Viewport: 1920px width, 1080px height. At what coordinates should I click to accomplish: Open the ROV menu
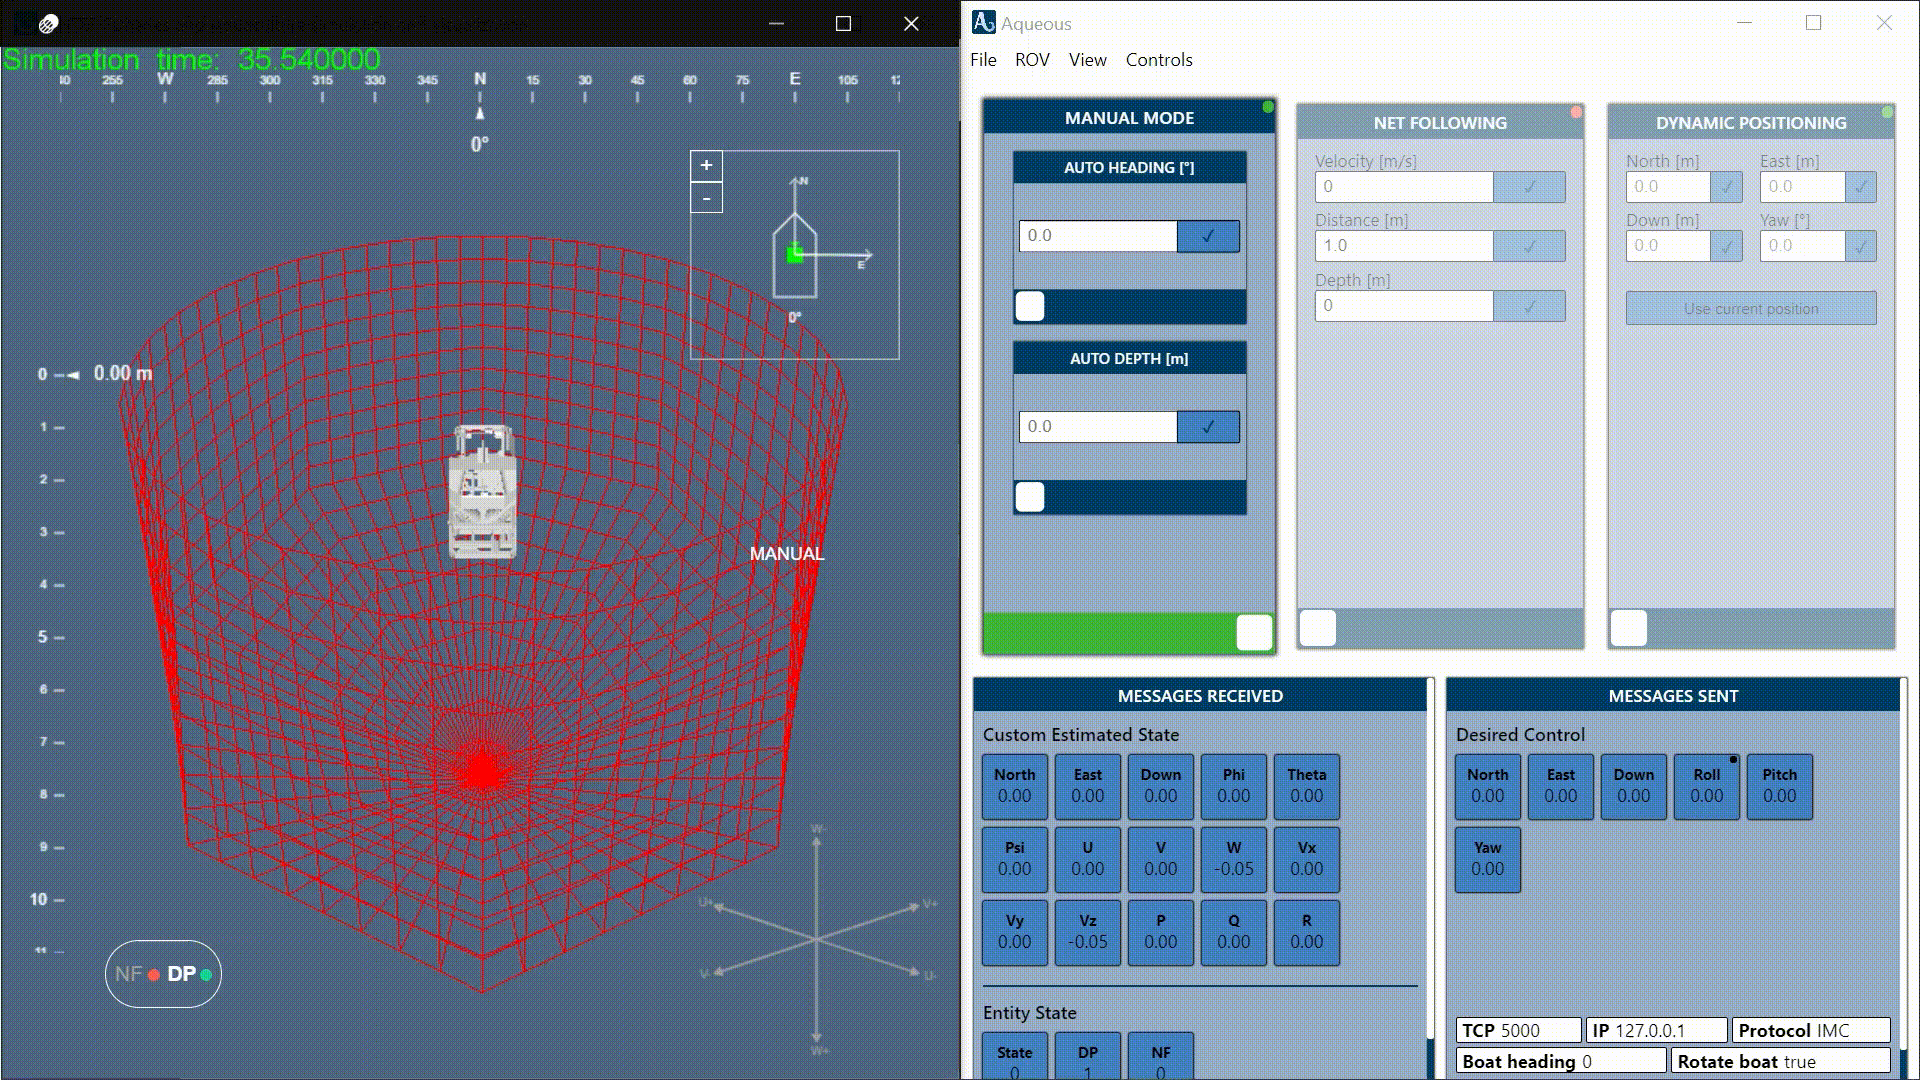(1032, 60)
